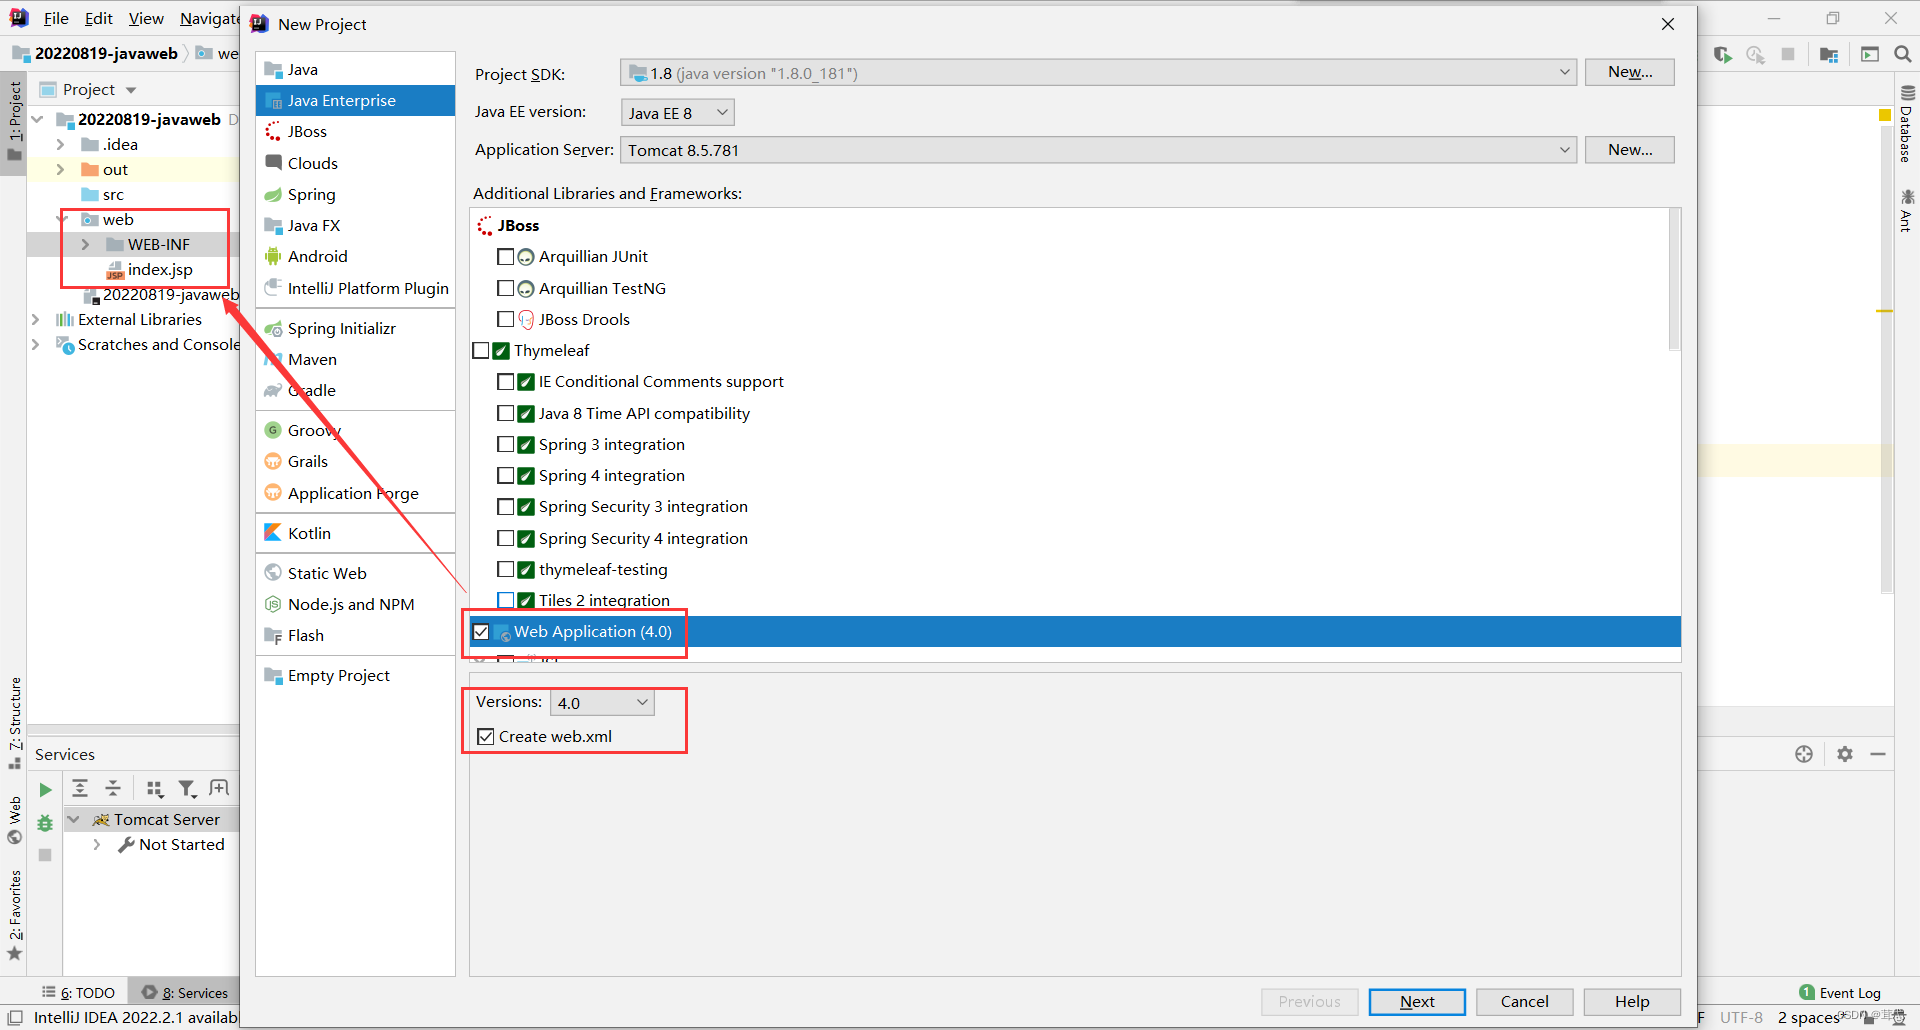Viewport: 1920px width, 1030px height.
Task: Open Services panel settings gear
Action: (1845, 754)
